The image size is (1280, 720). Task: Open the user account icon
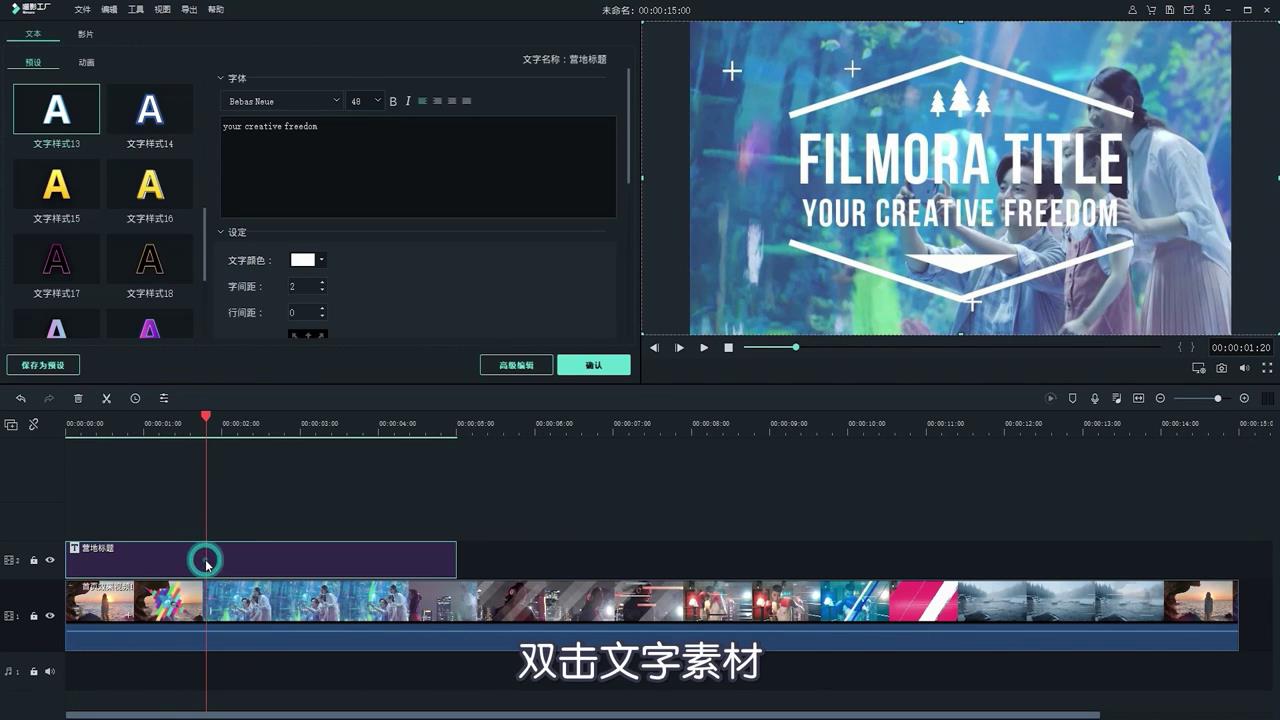1132,9
